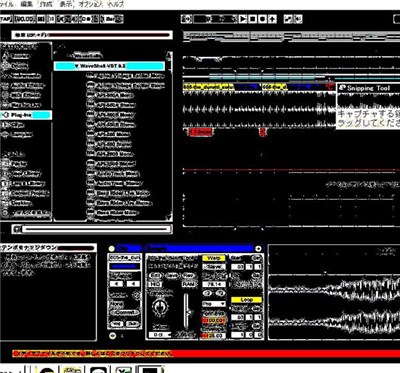
Task: Open the オプション menu
Action: pos(90,4)
